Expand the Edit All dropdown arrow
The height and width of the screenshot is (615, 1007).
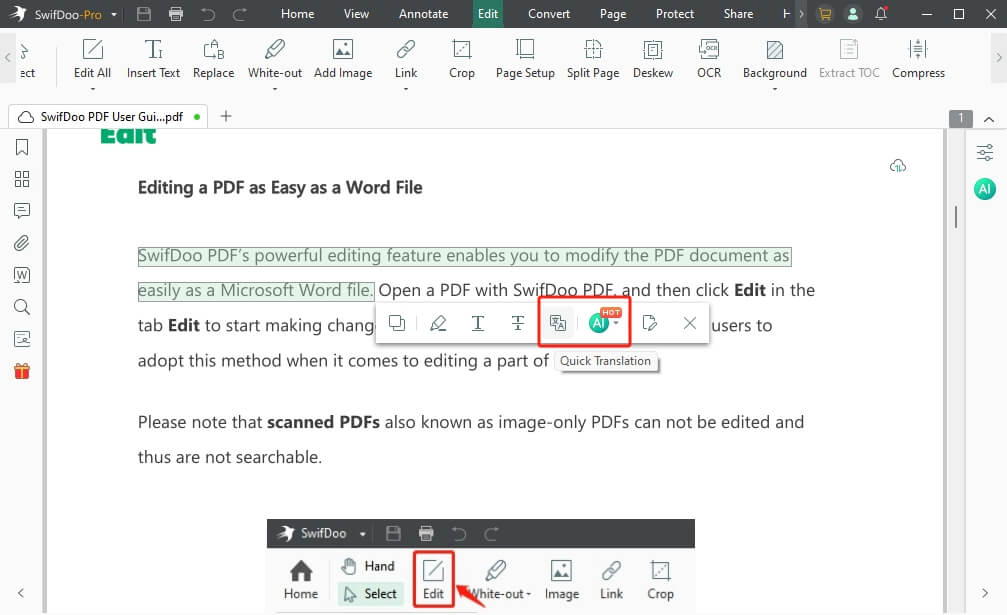92,89
